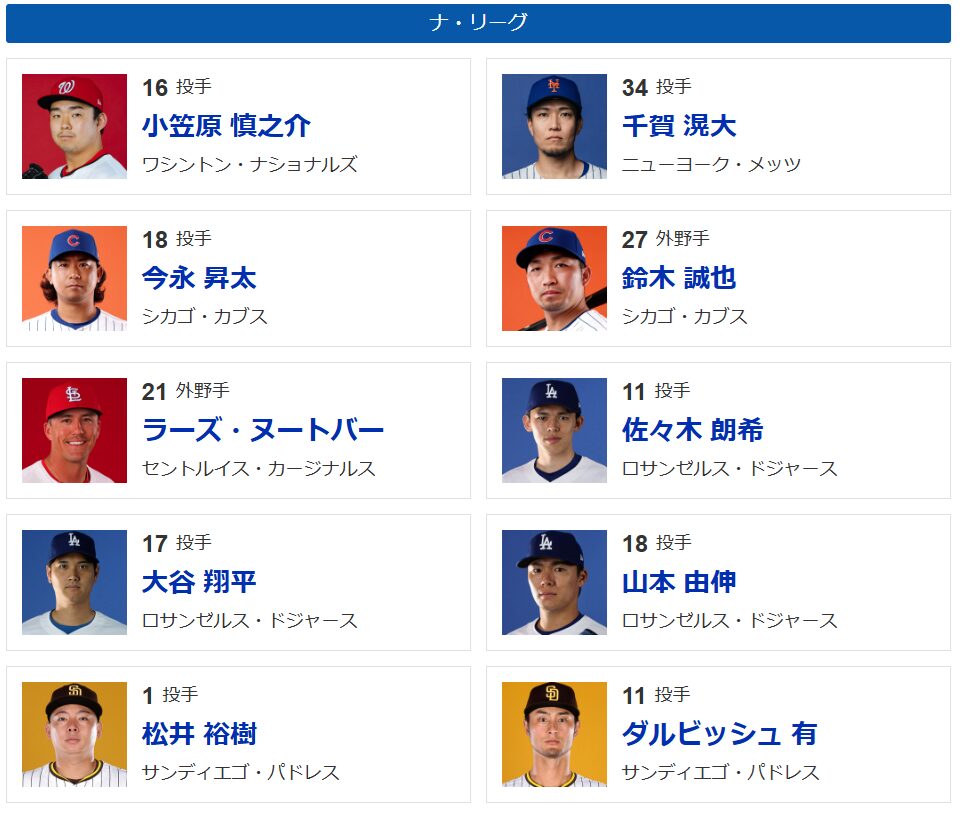Screen dimensions: 962x815
Task: Select the photo in the 千賀 滉大 card
Action: click(x=554, y=126)
